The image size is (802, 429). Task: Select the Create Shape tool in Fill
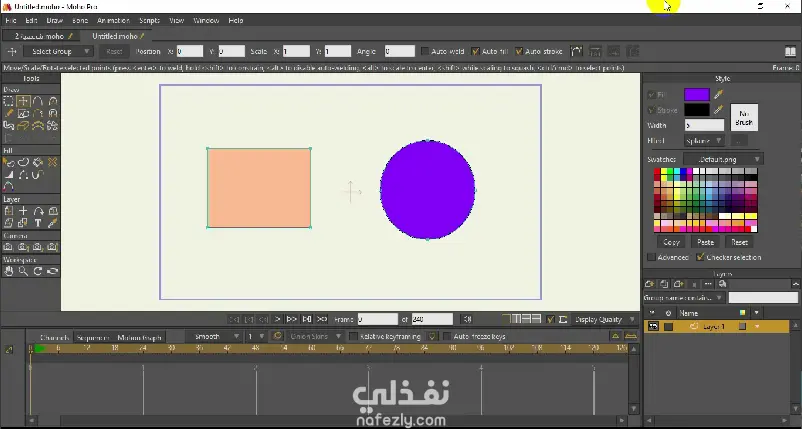click(x=23, y=163)
